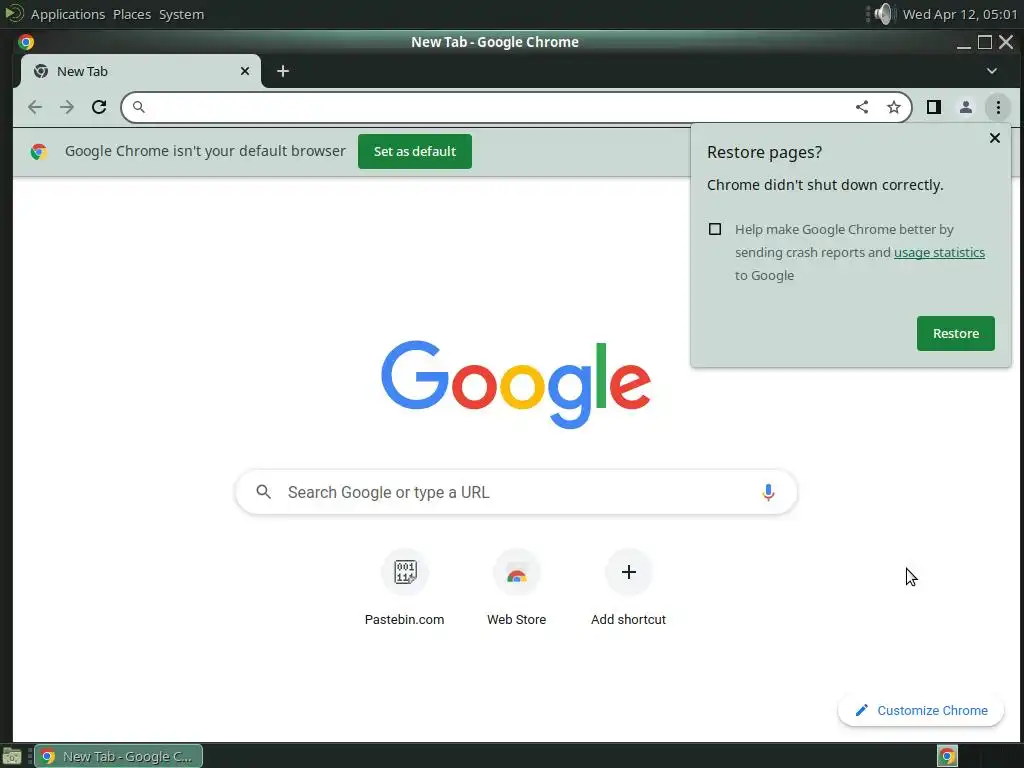Dismiss the Restore pages popup
This screenshot has height=768, width=1024.
(x=995, y=138)
